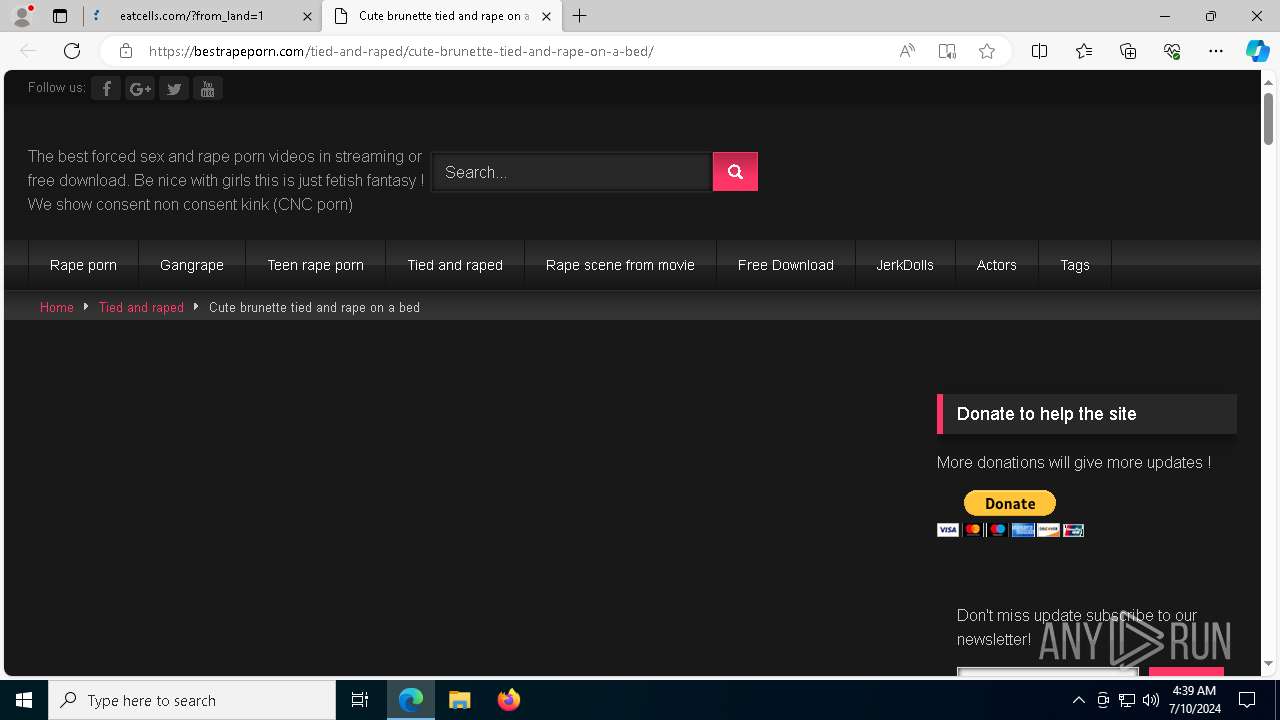This screenshot has width=1280, height=720.
Task: Open the JerkDolls menu item
Action: point(905,265)
